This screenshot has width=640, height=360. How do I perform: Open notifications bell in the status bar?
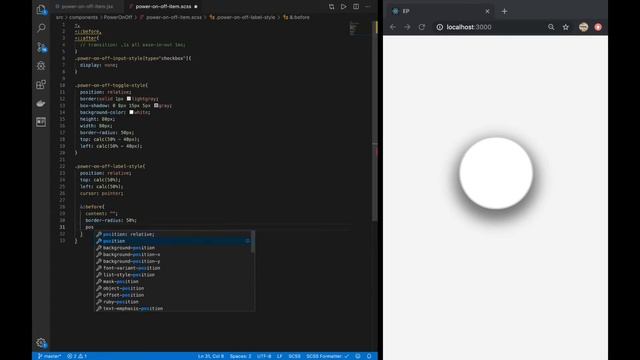[x=369, y=356]
